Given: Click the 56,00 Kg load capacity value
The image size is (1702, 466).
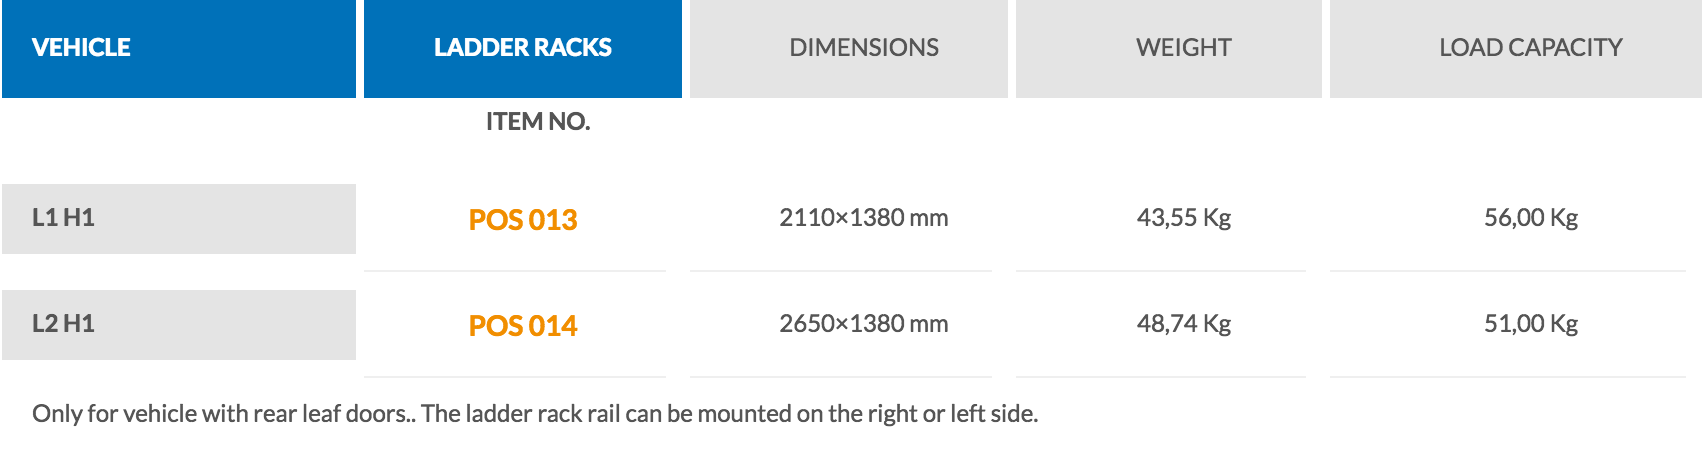Looking at the screenshot, I should pos(1531,217).
